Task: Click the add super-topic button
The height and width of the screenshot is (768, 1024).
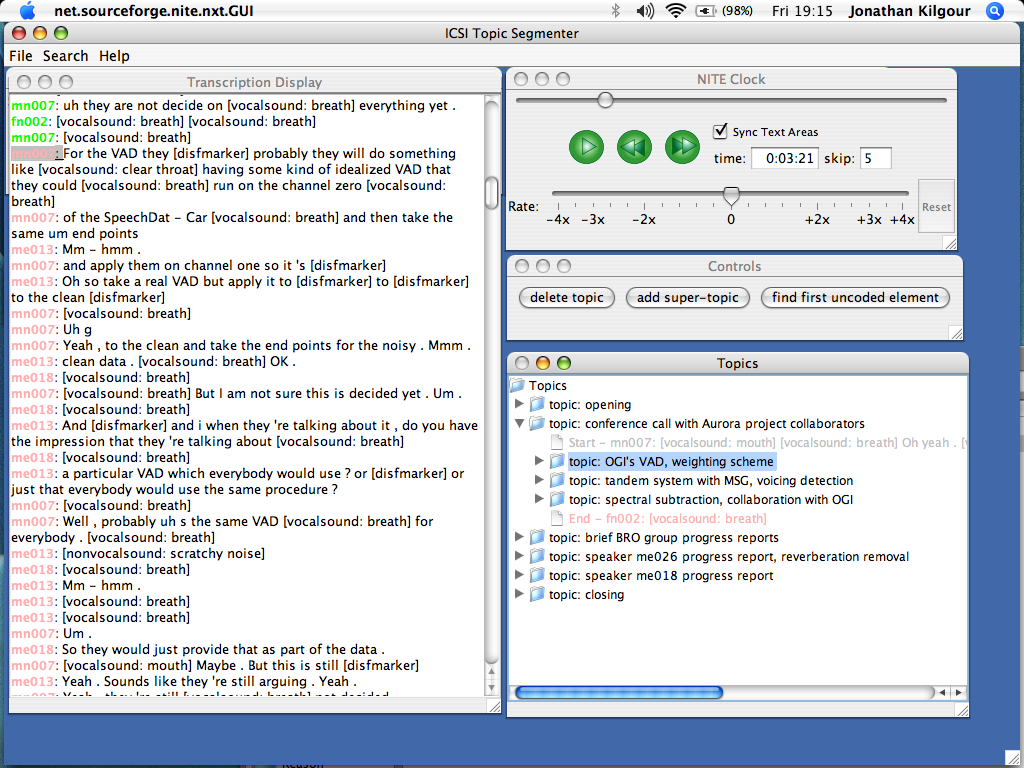Action: (x=688, y=297)
